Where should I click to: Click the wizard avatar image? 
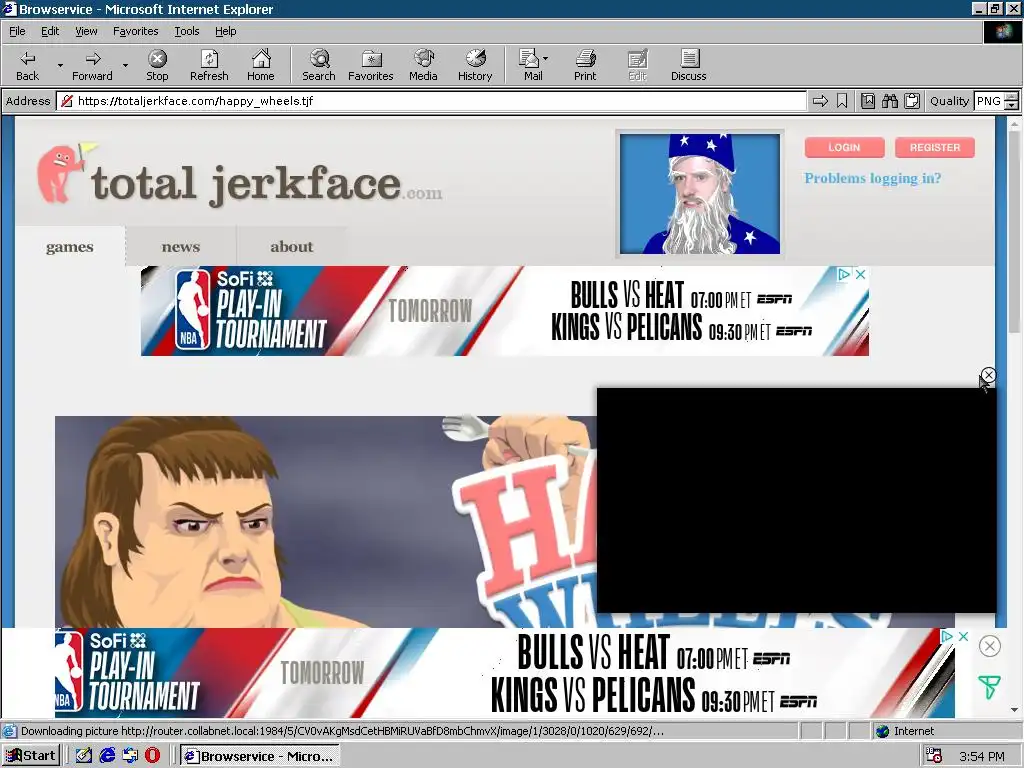[x=699, y=194]
